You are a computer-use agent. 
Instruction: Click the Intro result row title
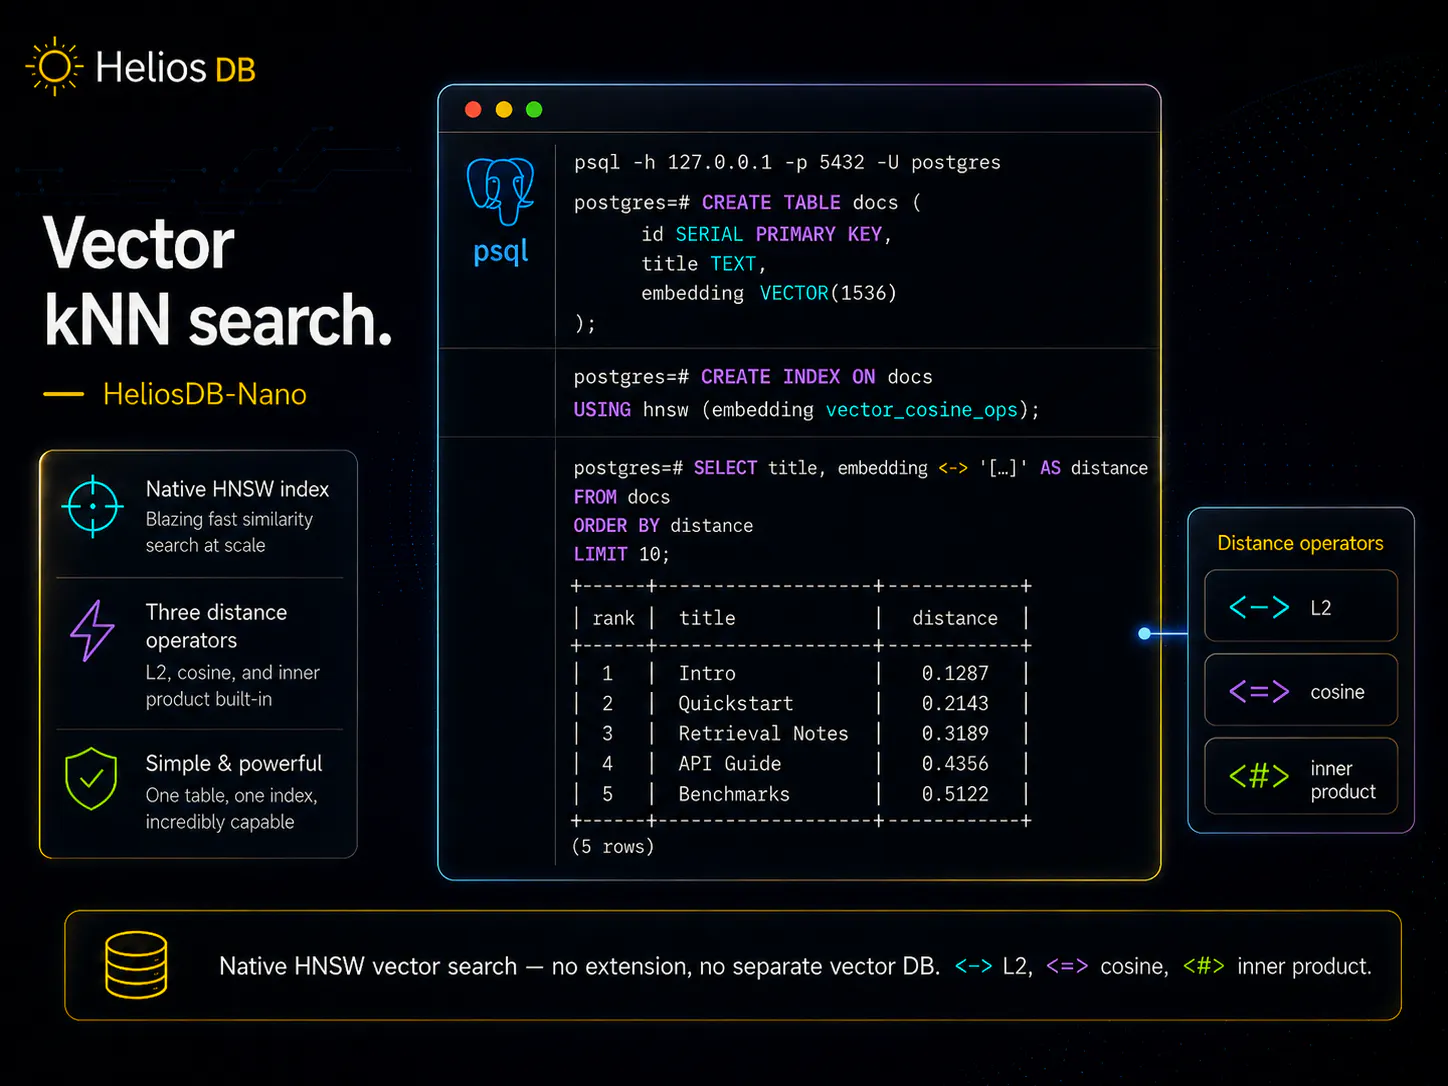click(707, 674)
